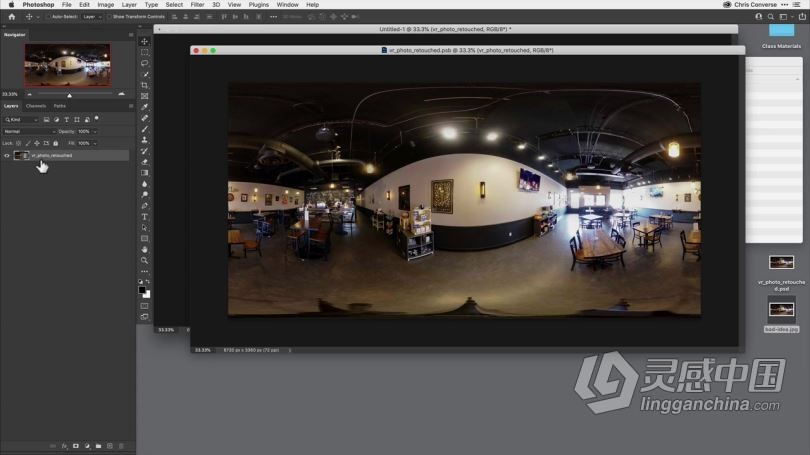The height and width of the screenshot is (455, 810).
Task: Click the Home icon in options bar
Action: tap(12, 17)
